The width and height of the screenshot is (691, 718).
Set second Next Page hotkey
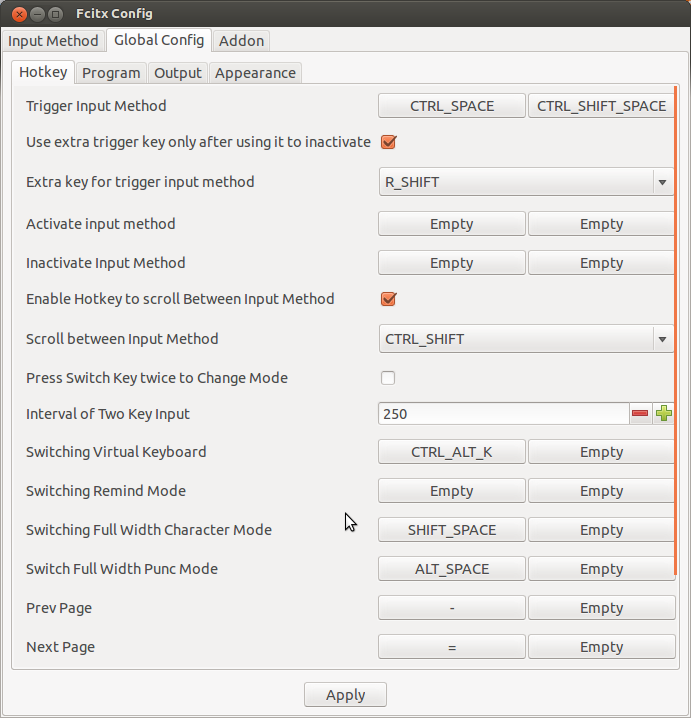coord(602,646)
